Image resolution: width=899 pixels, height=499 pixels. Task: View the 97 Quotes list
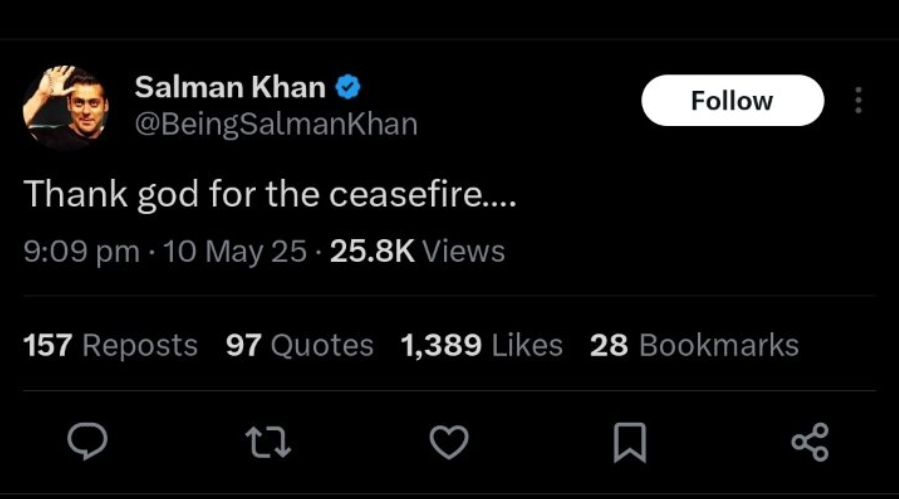click(x=299, y=345)
